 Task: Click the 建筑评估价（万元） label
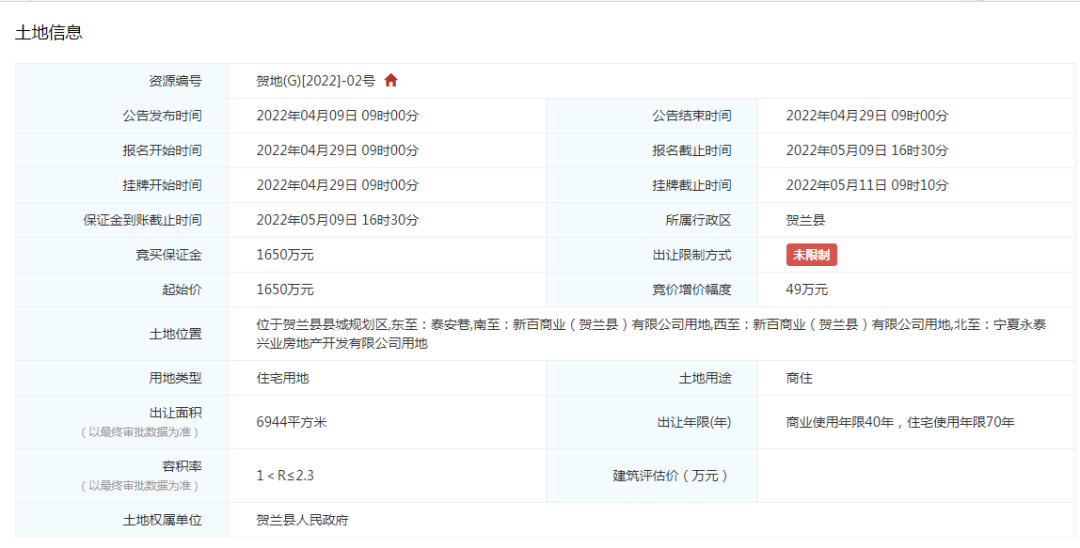tap(672, 476)
